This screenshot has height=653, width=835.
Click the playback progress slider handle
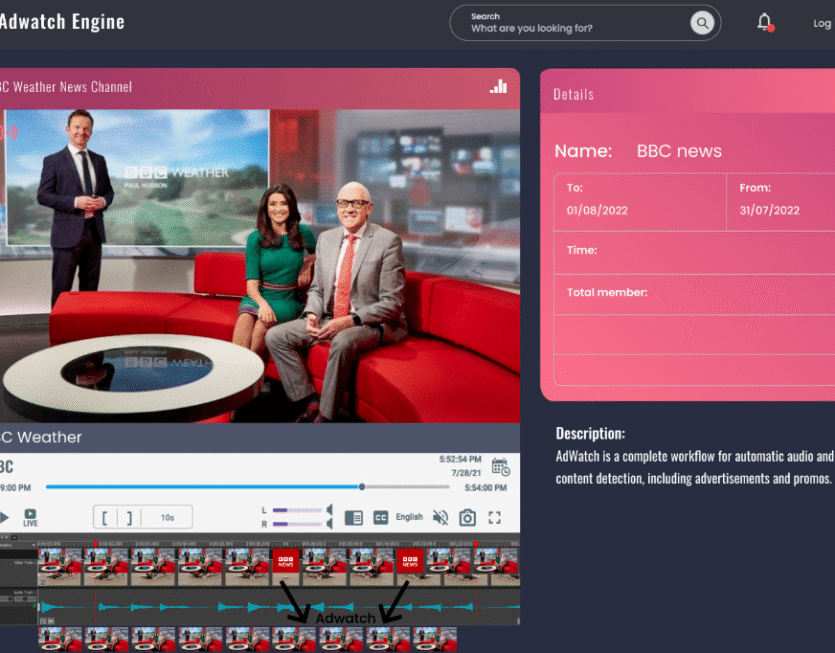click(x=362, y=487)
